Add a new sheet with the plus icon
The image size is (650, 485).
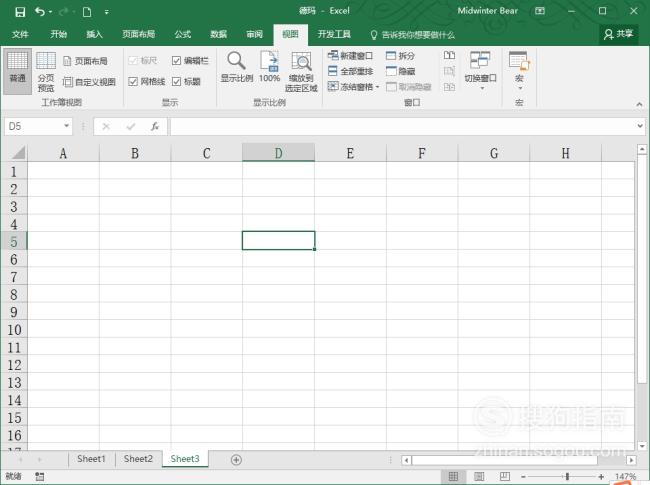point(236,460)
